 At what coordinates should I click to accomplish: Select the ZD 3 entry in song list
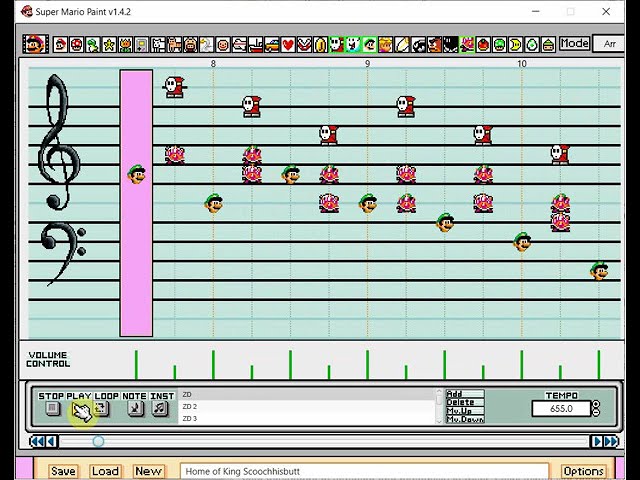click(307, 418)
